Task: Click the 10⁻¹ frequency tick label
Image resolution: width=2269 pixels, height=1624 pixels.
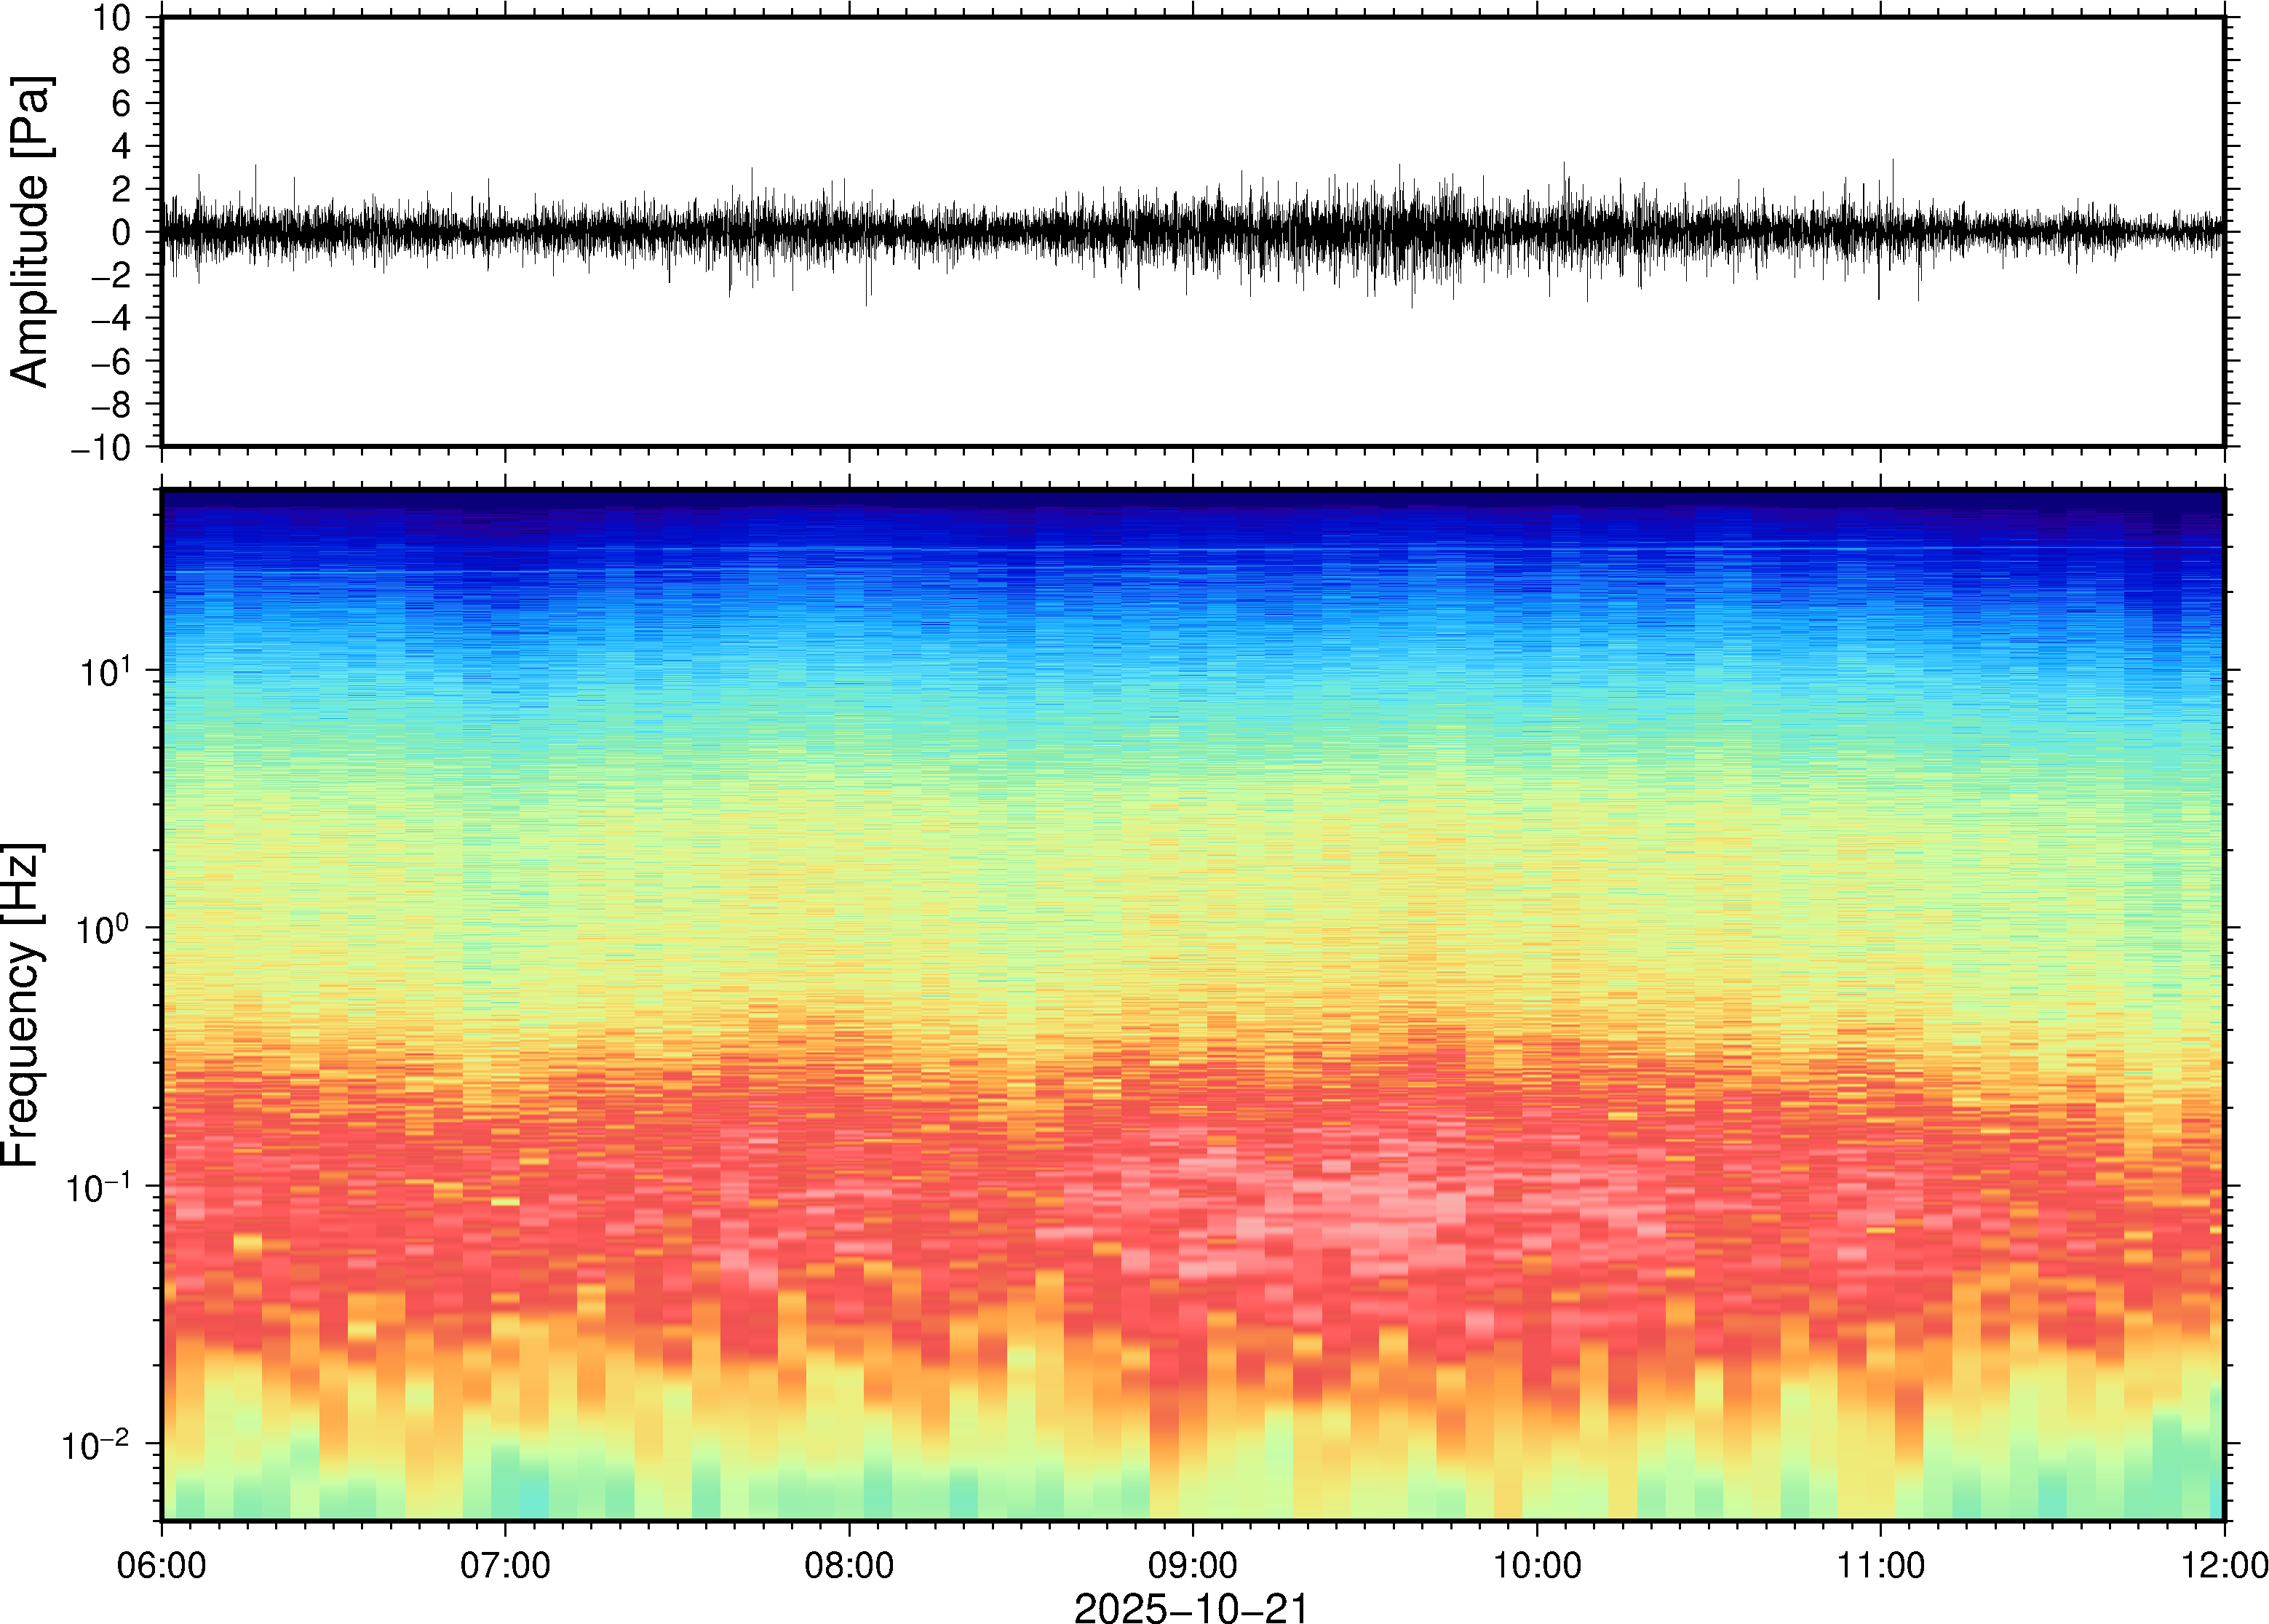Action: click(97, 1188)
